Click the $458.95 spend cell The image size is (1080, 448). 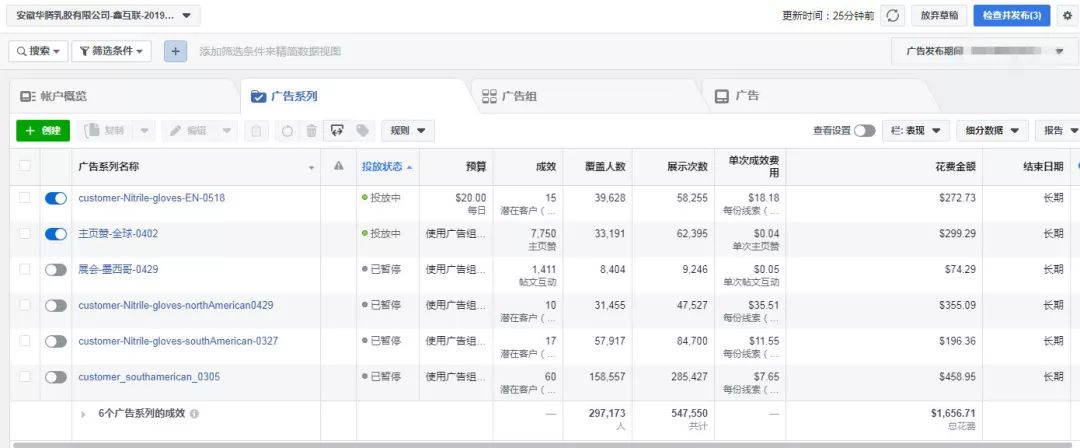pos(884,383)
